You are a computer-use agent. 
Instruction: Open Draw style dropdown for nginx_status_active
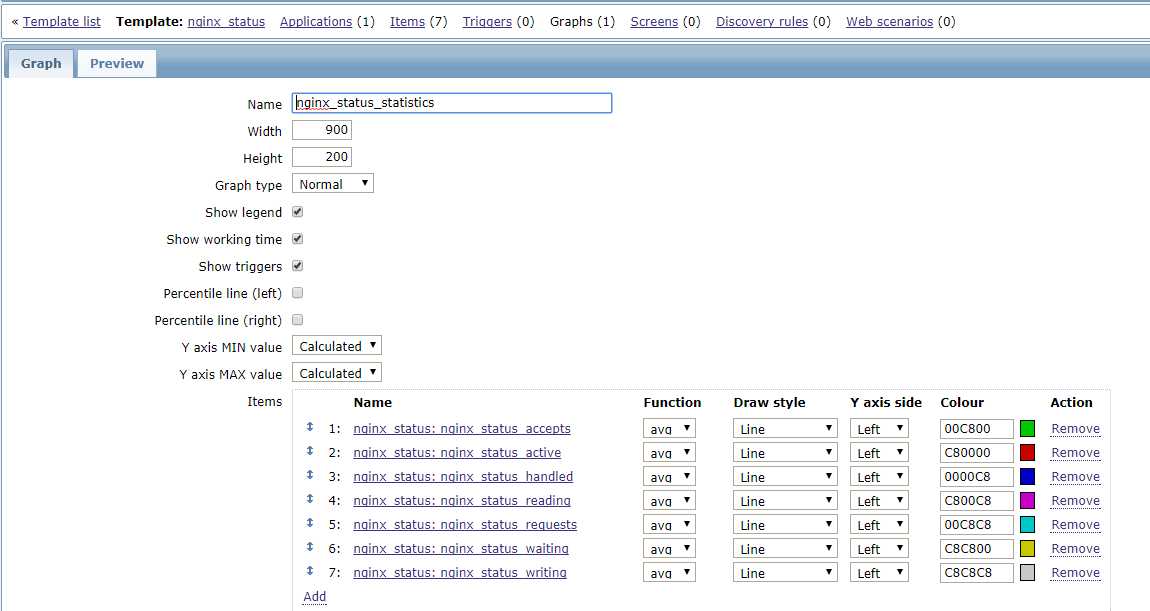point(785,453)
